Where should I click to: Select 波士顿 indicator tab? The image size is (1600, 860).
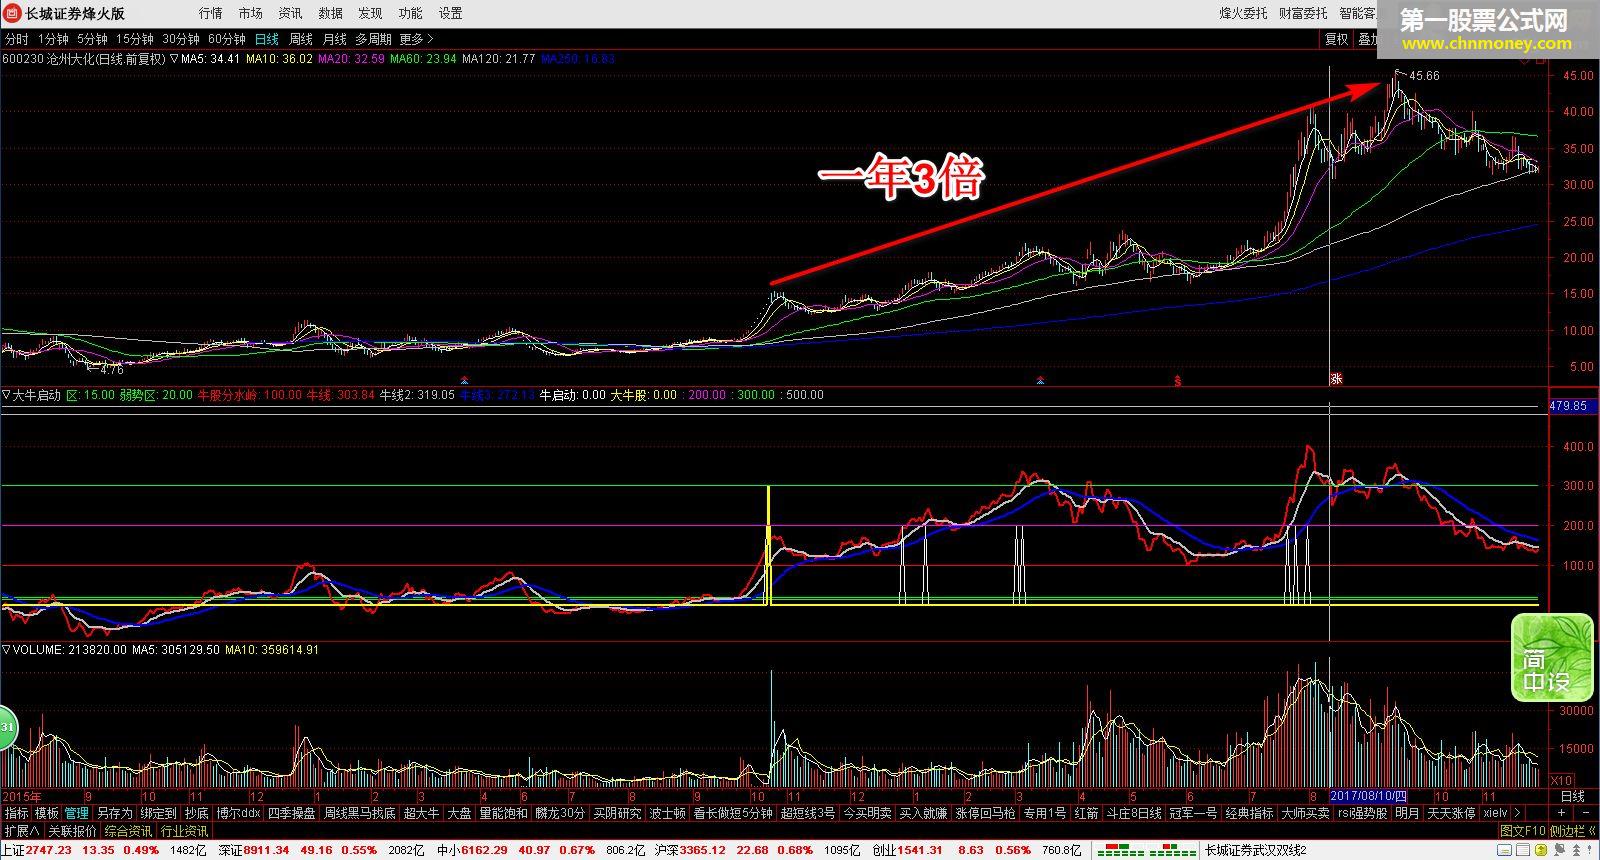click(667, 813)
